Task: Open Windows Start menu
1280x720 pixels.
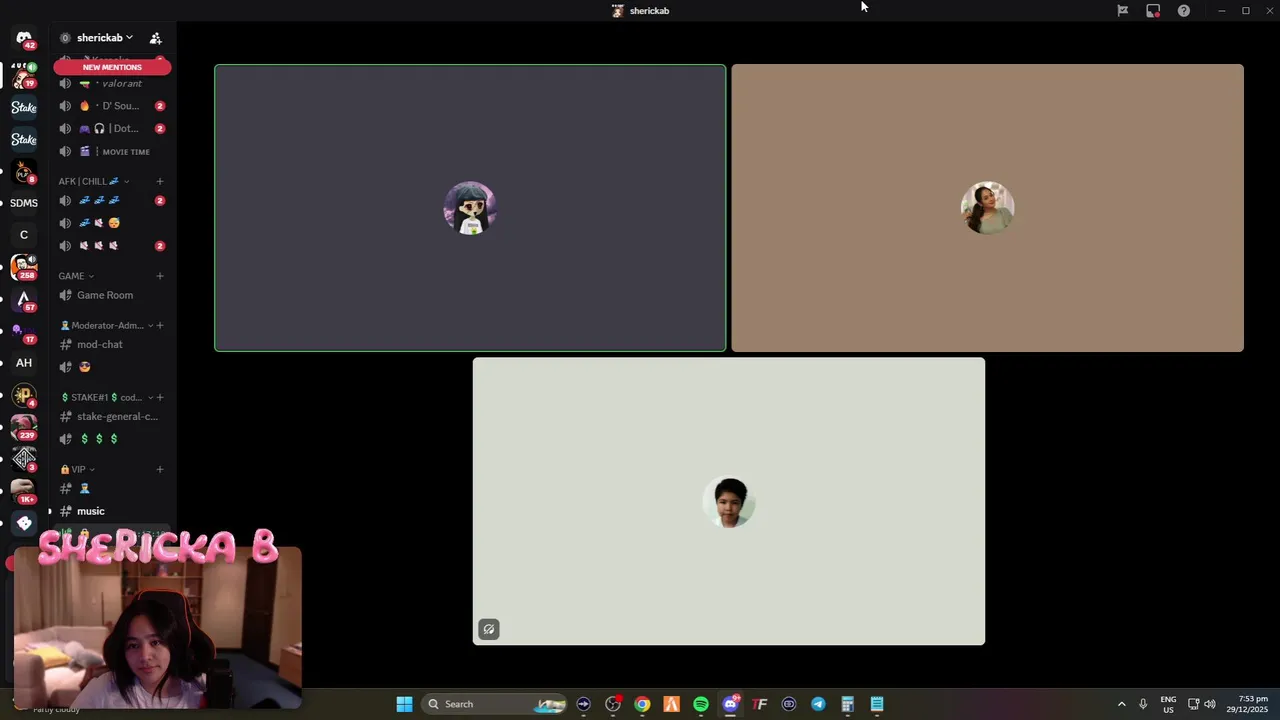Action: point(404,704)
